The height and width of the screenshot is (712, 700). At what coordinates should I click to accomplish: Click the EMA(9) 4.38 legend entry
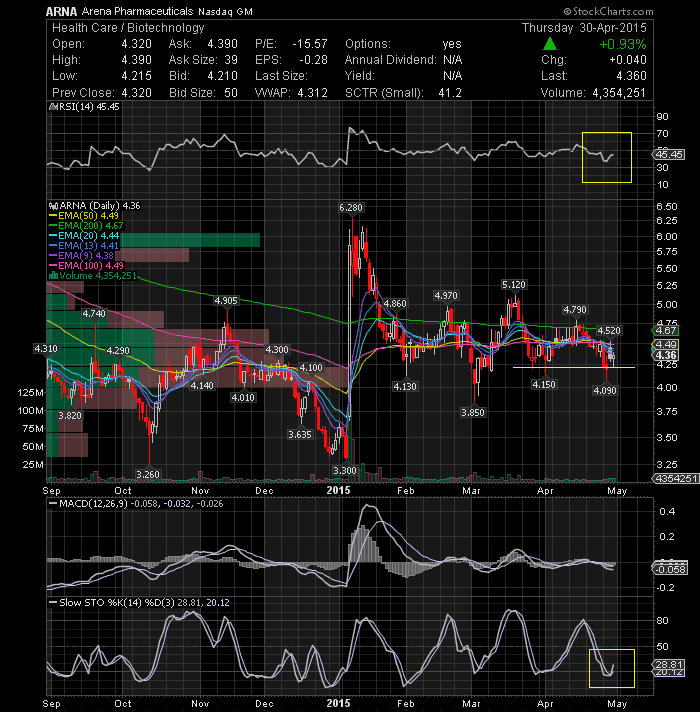point(81,256)
